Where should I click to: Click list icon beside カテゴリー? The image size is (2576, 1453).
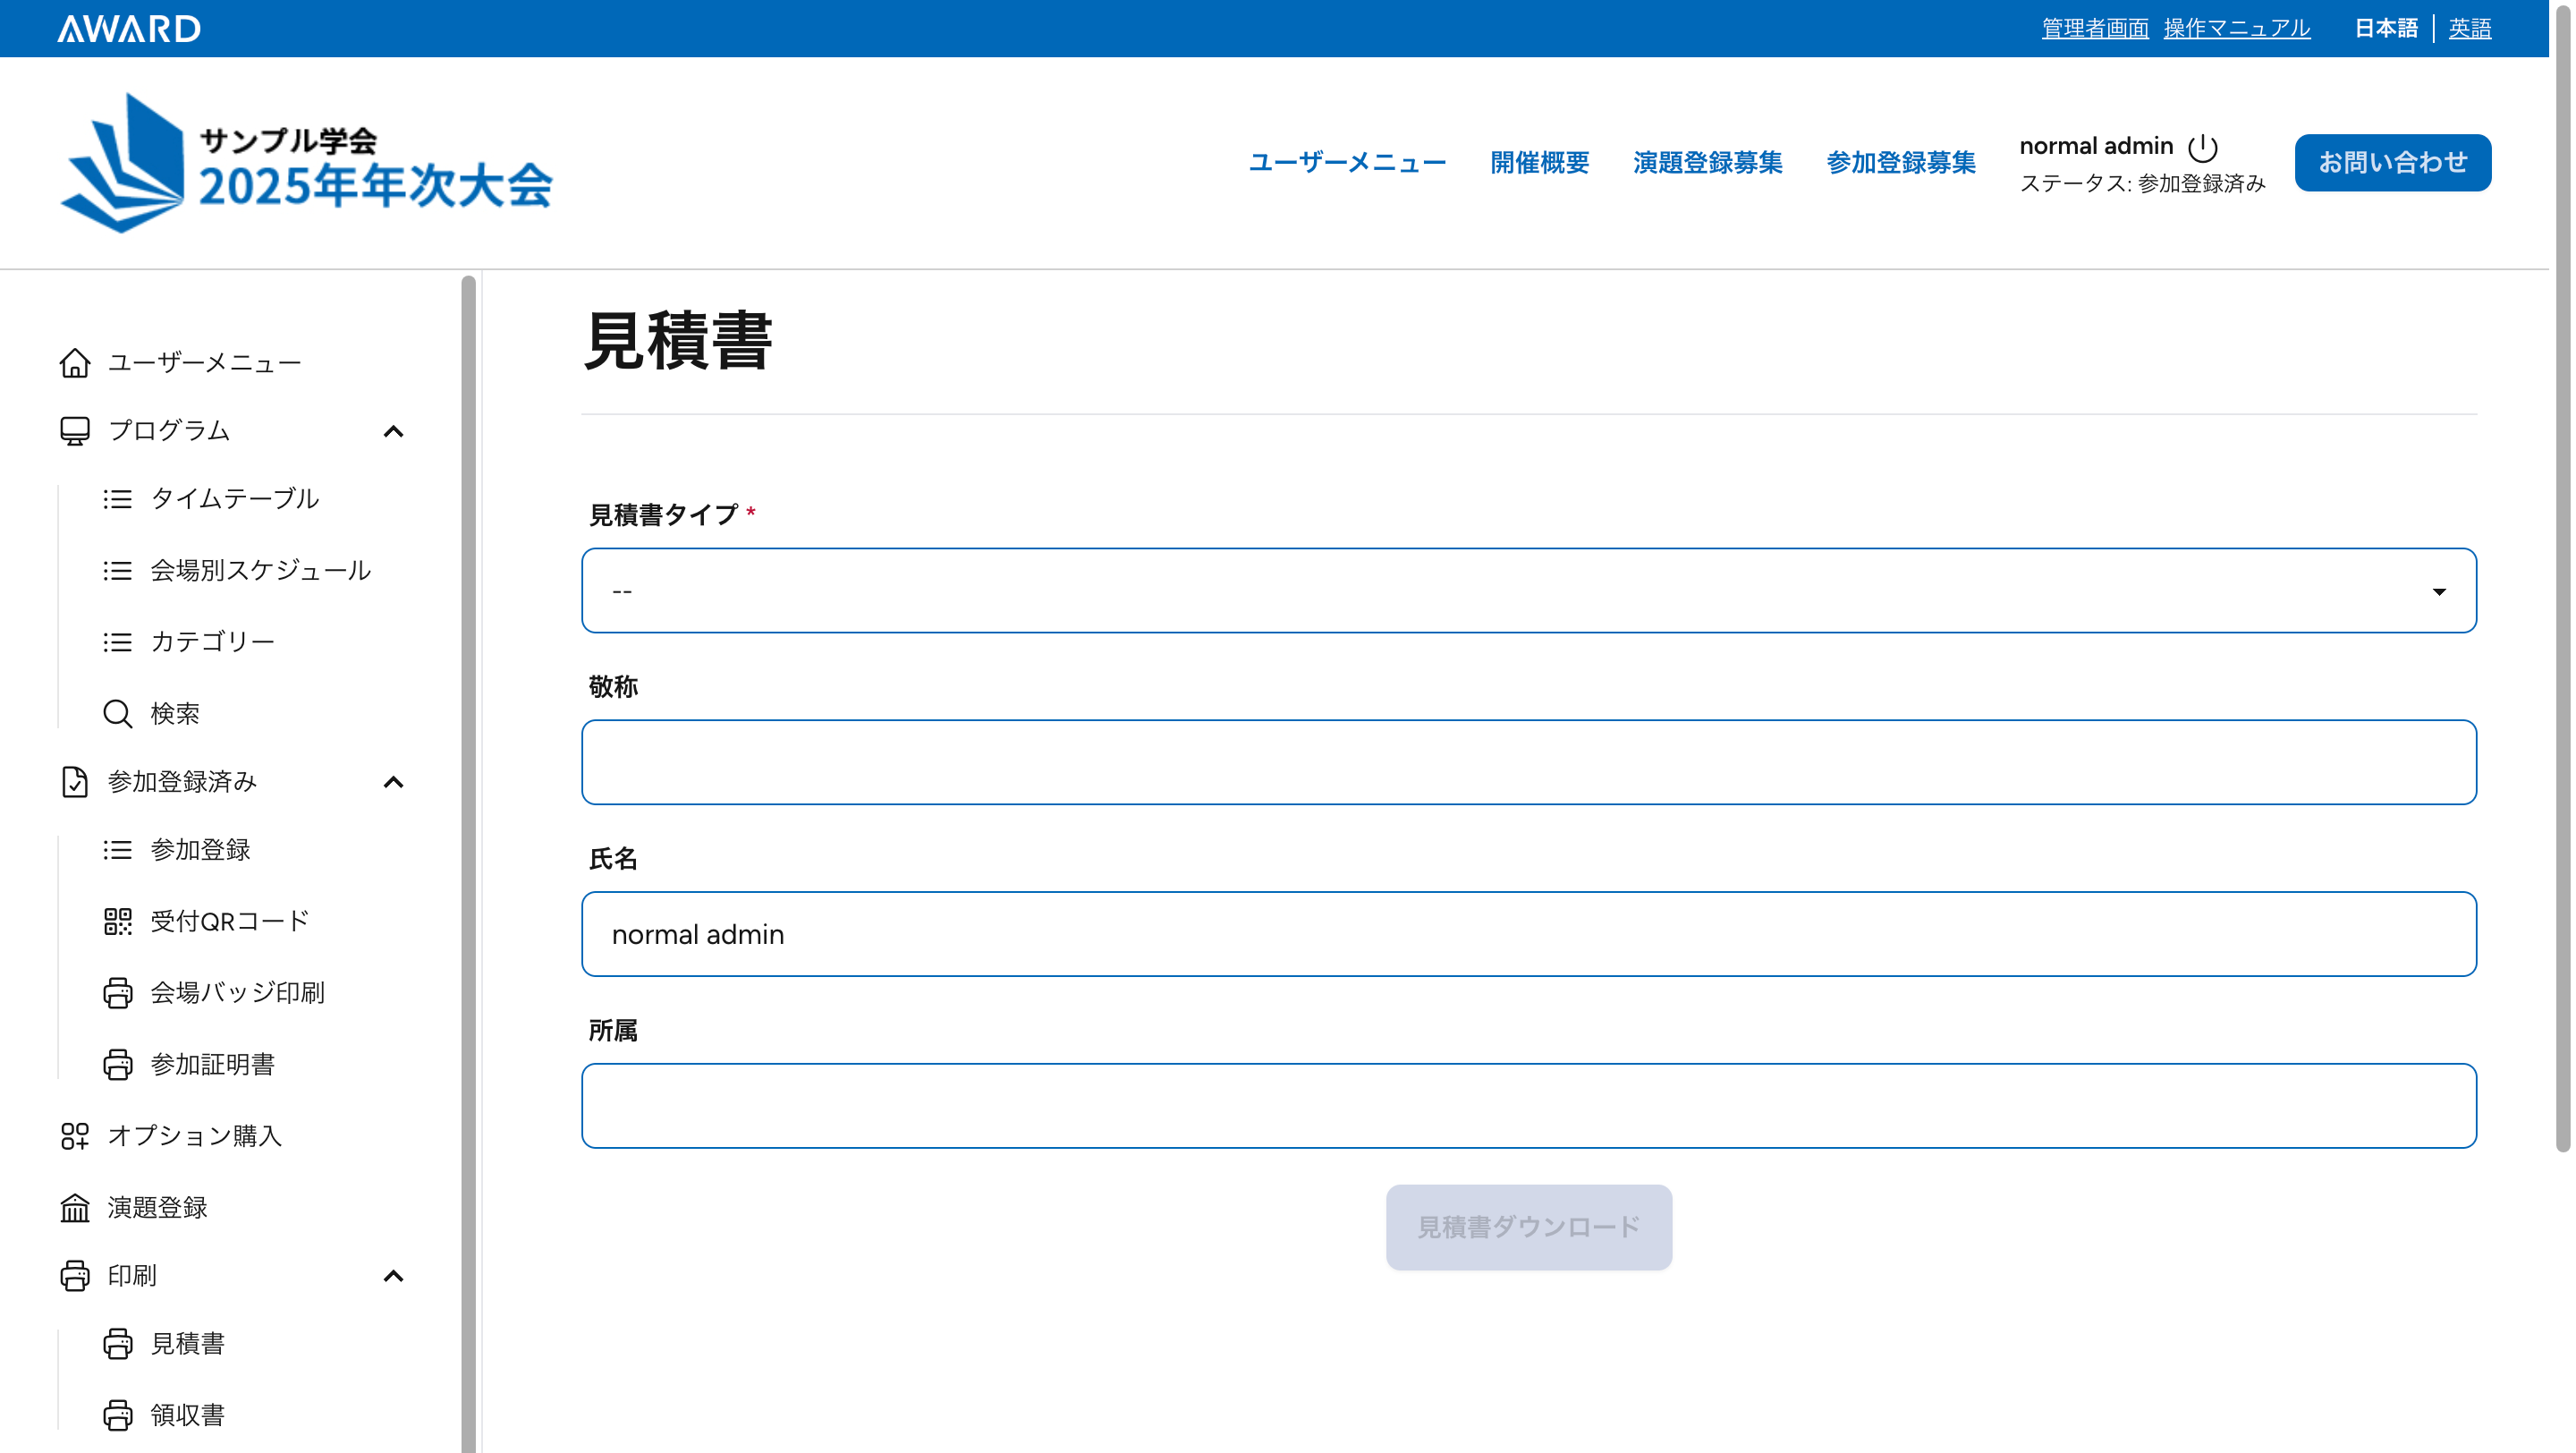[118, 642]
